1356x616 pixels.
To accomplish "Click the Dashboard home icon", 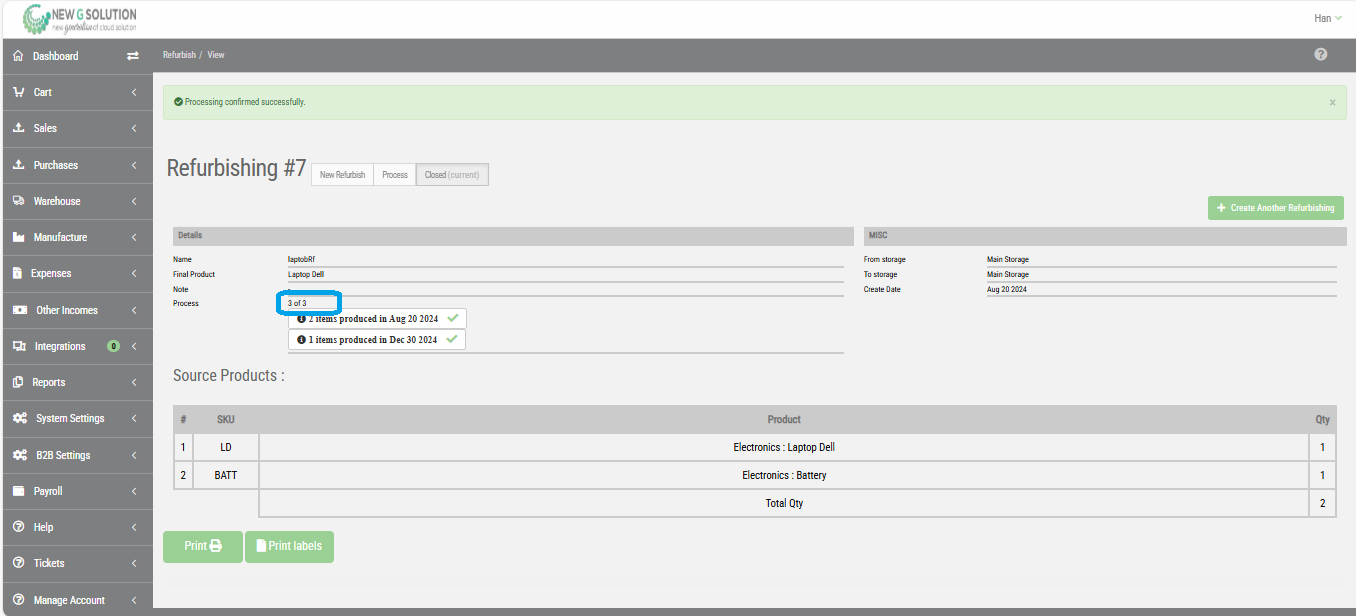I will (18, 56).
